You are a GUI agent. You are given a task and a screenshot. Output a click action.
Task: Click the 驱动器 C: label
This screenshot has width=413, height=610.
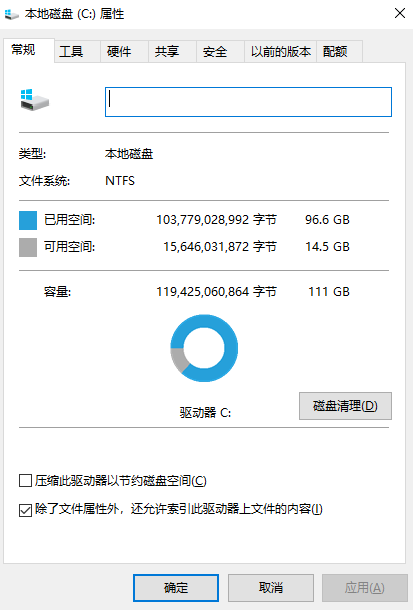click(x=205, y=412)
